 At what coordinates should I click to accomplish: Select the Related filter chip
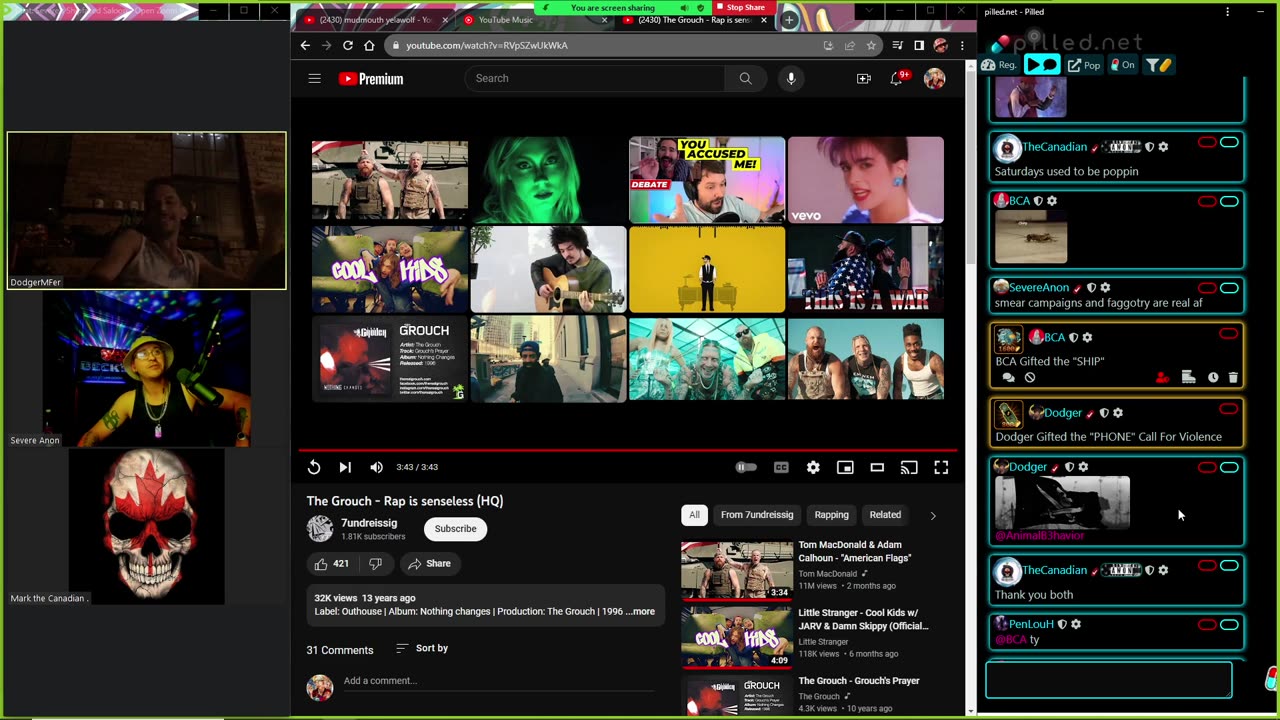coord(885,515)
